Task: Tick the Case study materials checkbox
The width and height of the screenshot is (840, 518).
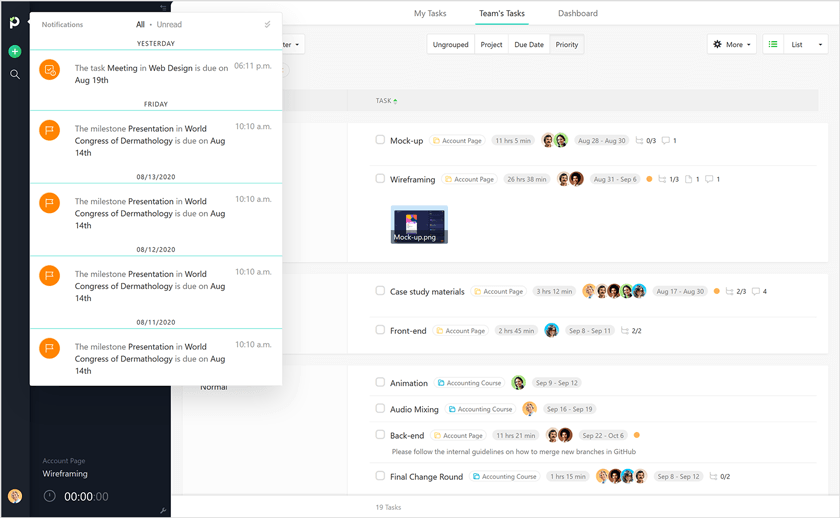Action: (380, 291)
